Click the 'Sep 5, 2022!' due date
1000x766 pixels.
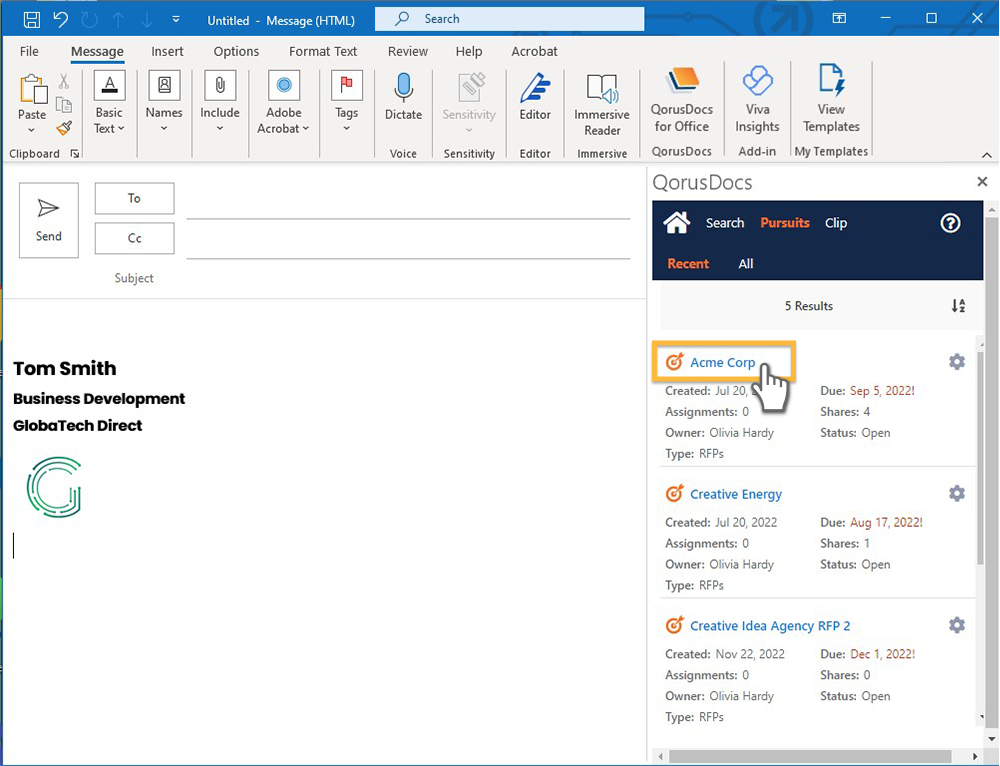point(882,390)
